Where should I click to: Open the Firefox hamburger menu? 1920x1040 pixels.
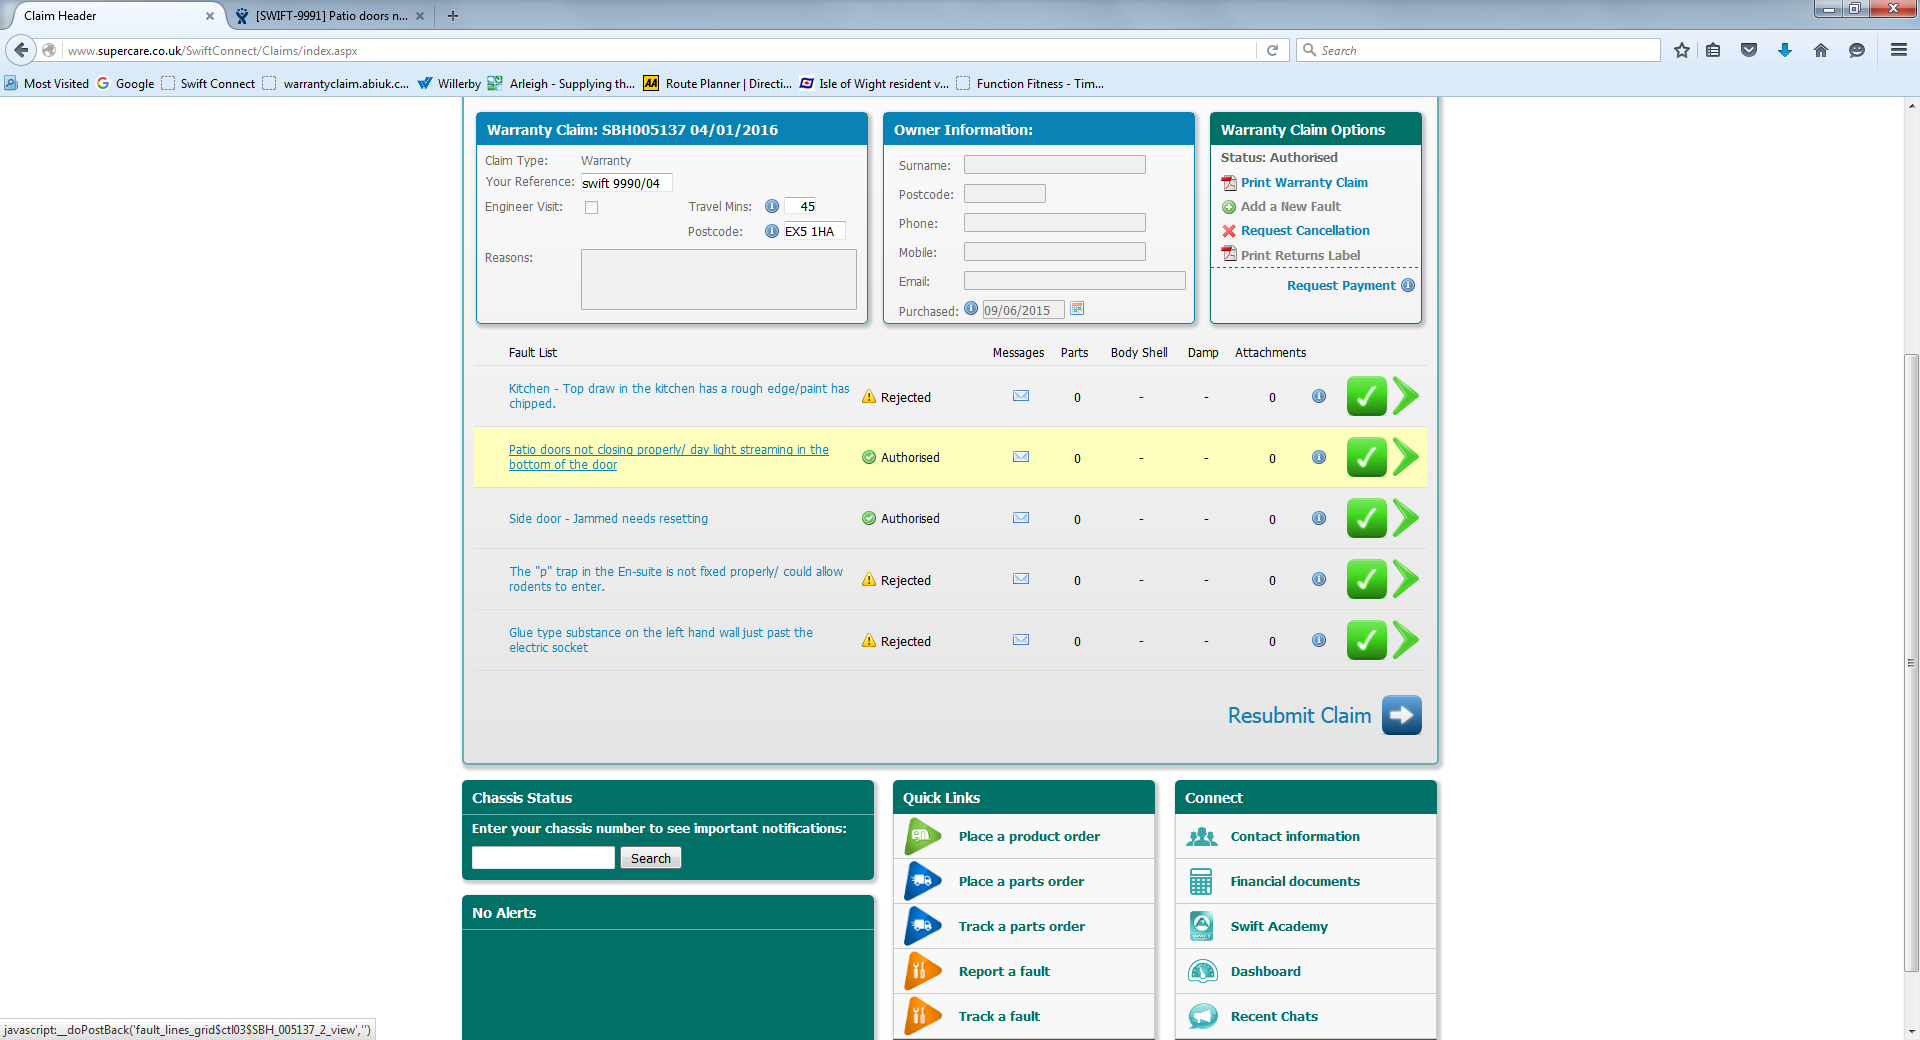(1898, 50)
